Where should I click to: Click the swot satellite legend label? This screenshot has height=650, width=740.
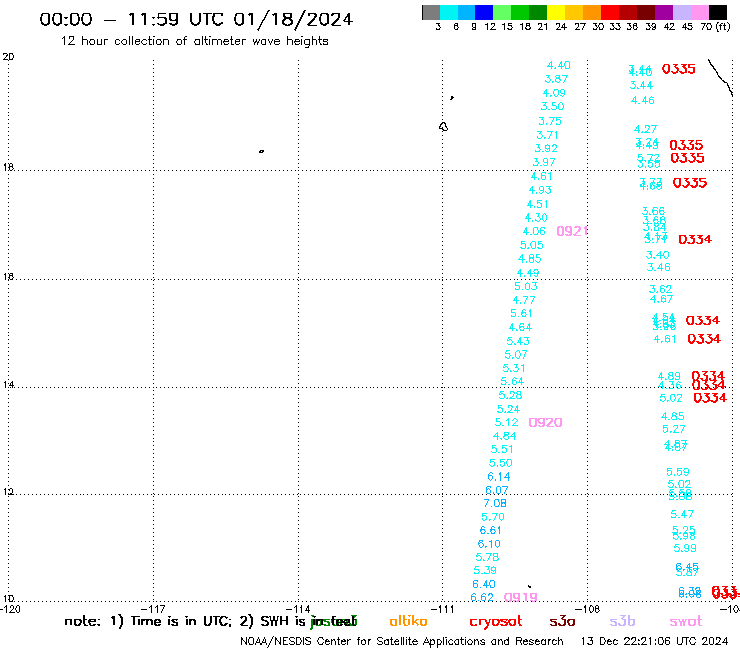686,621
